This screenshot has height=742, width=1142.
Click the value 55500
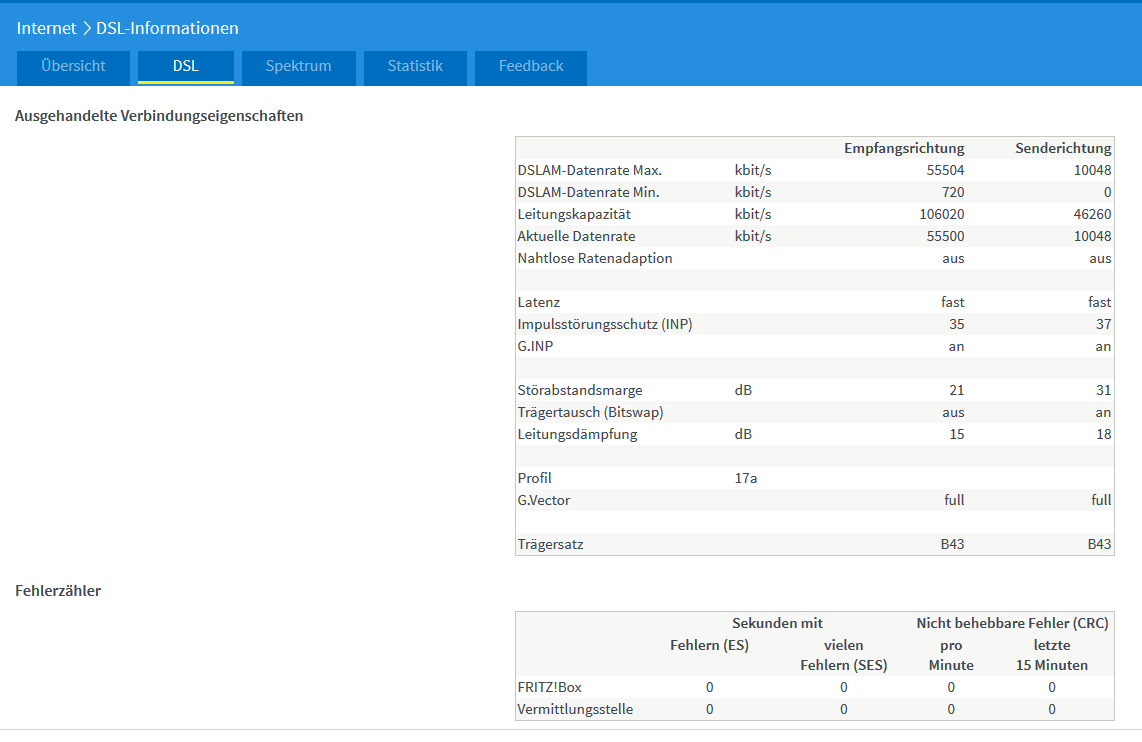point(945,236)
